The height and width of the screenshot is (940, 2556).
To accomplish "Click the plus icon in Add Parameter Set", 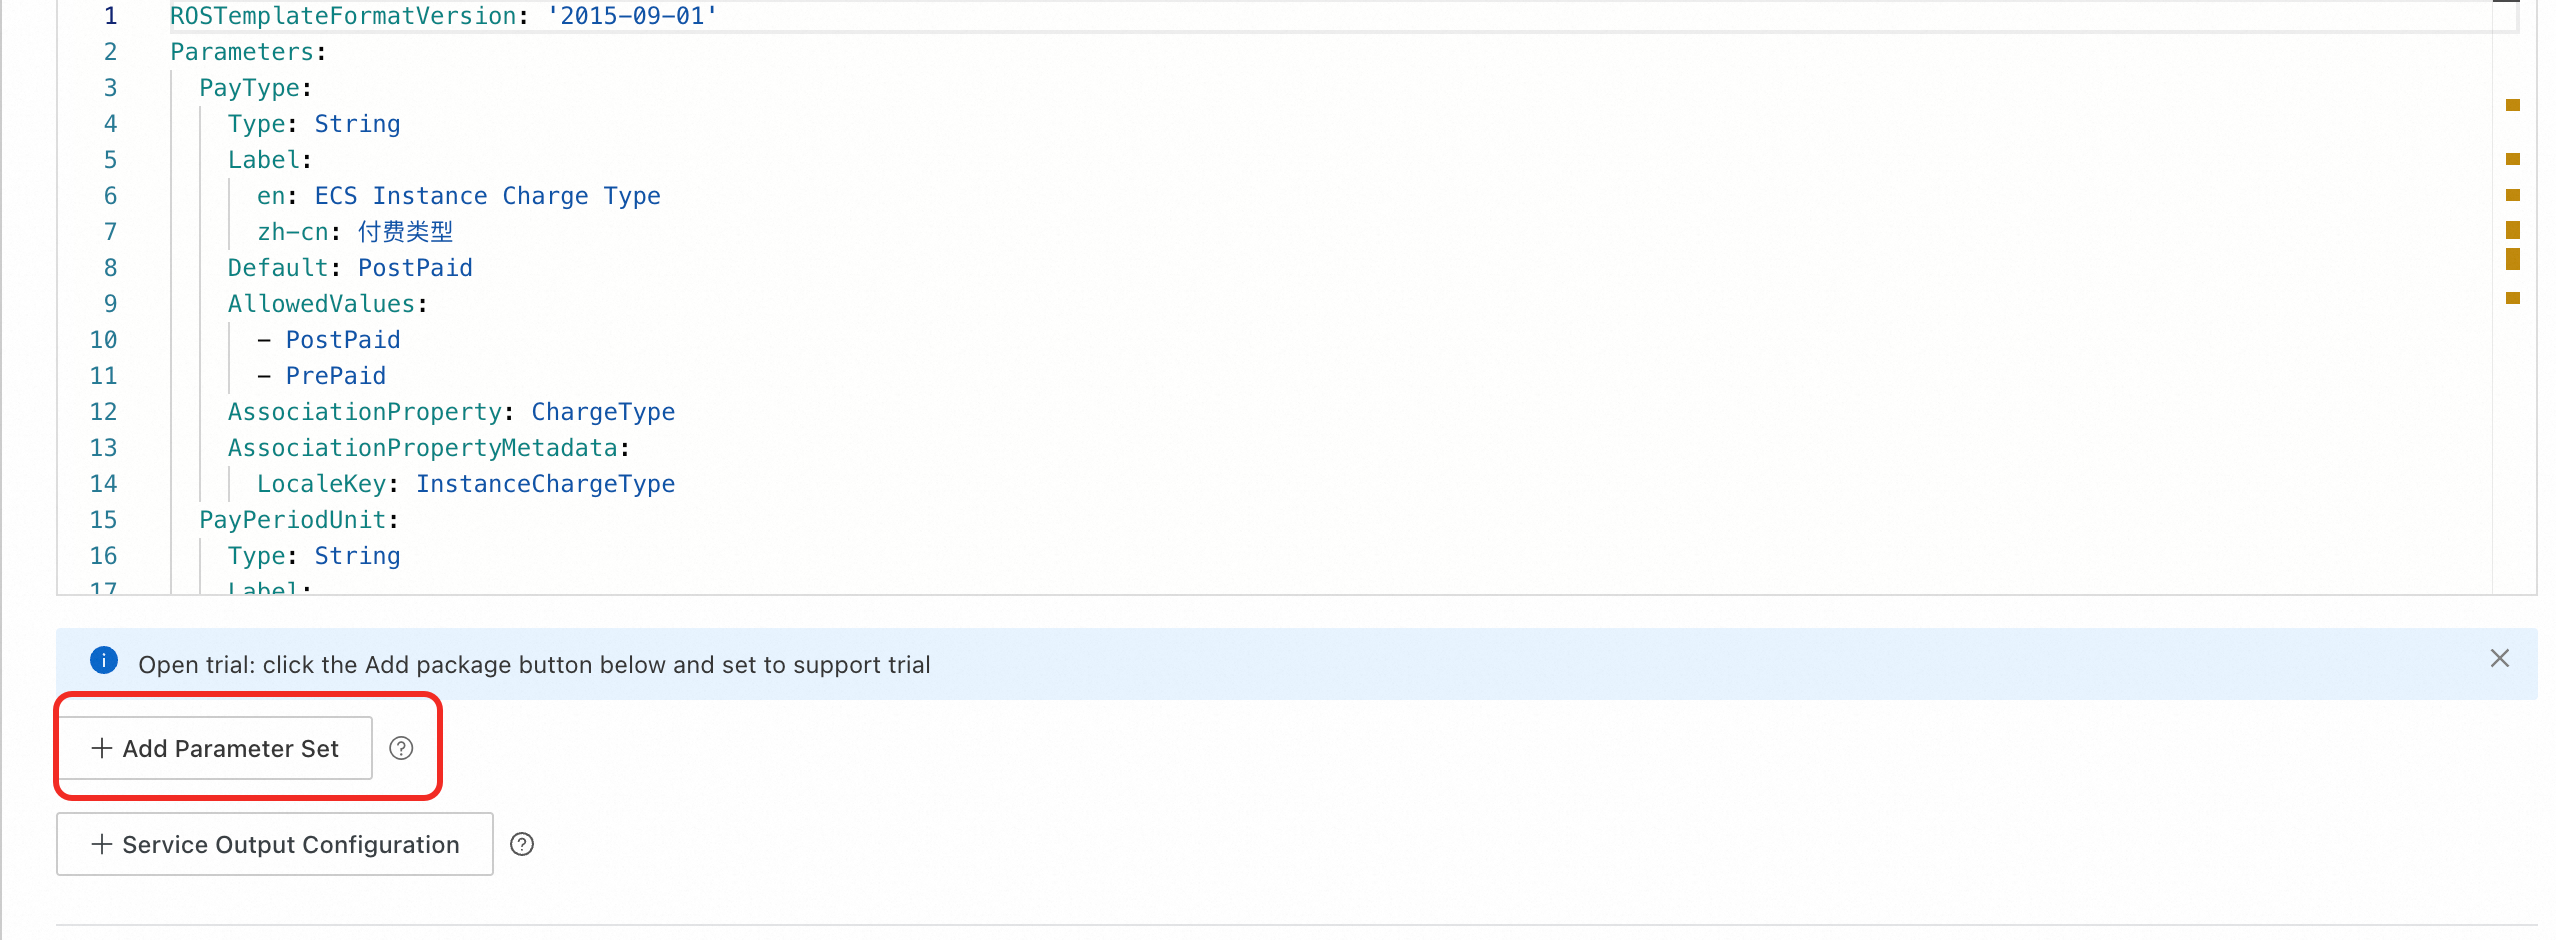I will (101, 748).
